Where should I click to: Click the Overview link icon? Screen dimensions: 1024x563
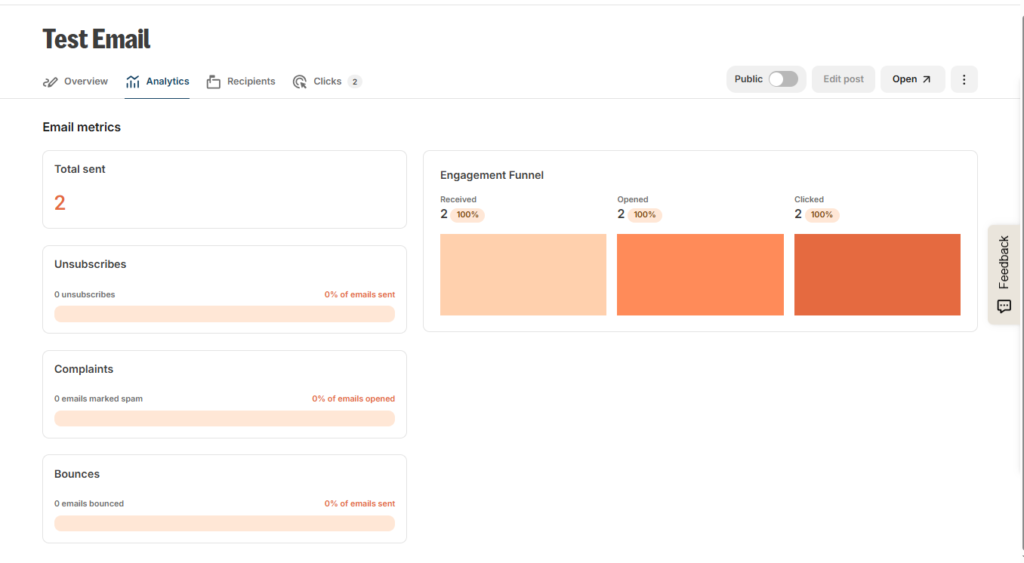pos(50,82)
